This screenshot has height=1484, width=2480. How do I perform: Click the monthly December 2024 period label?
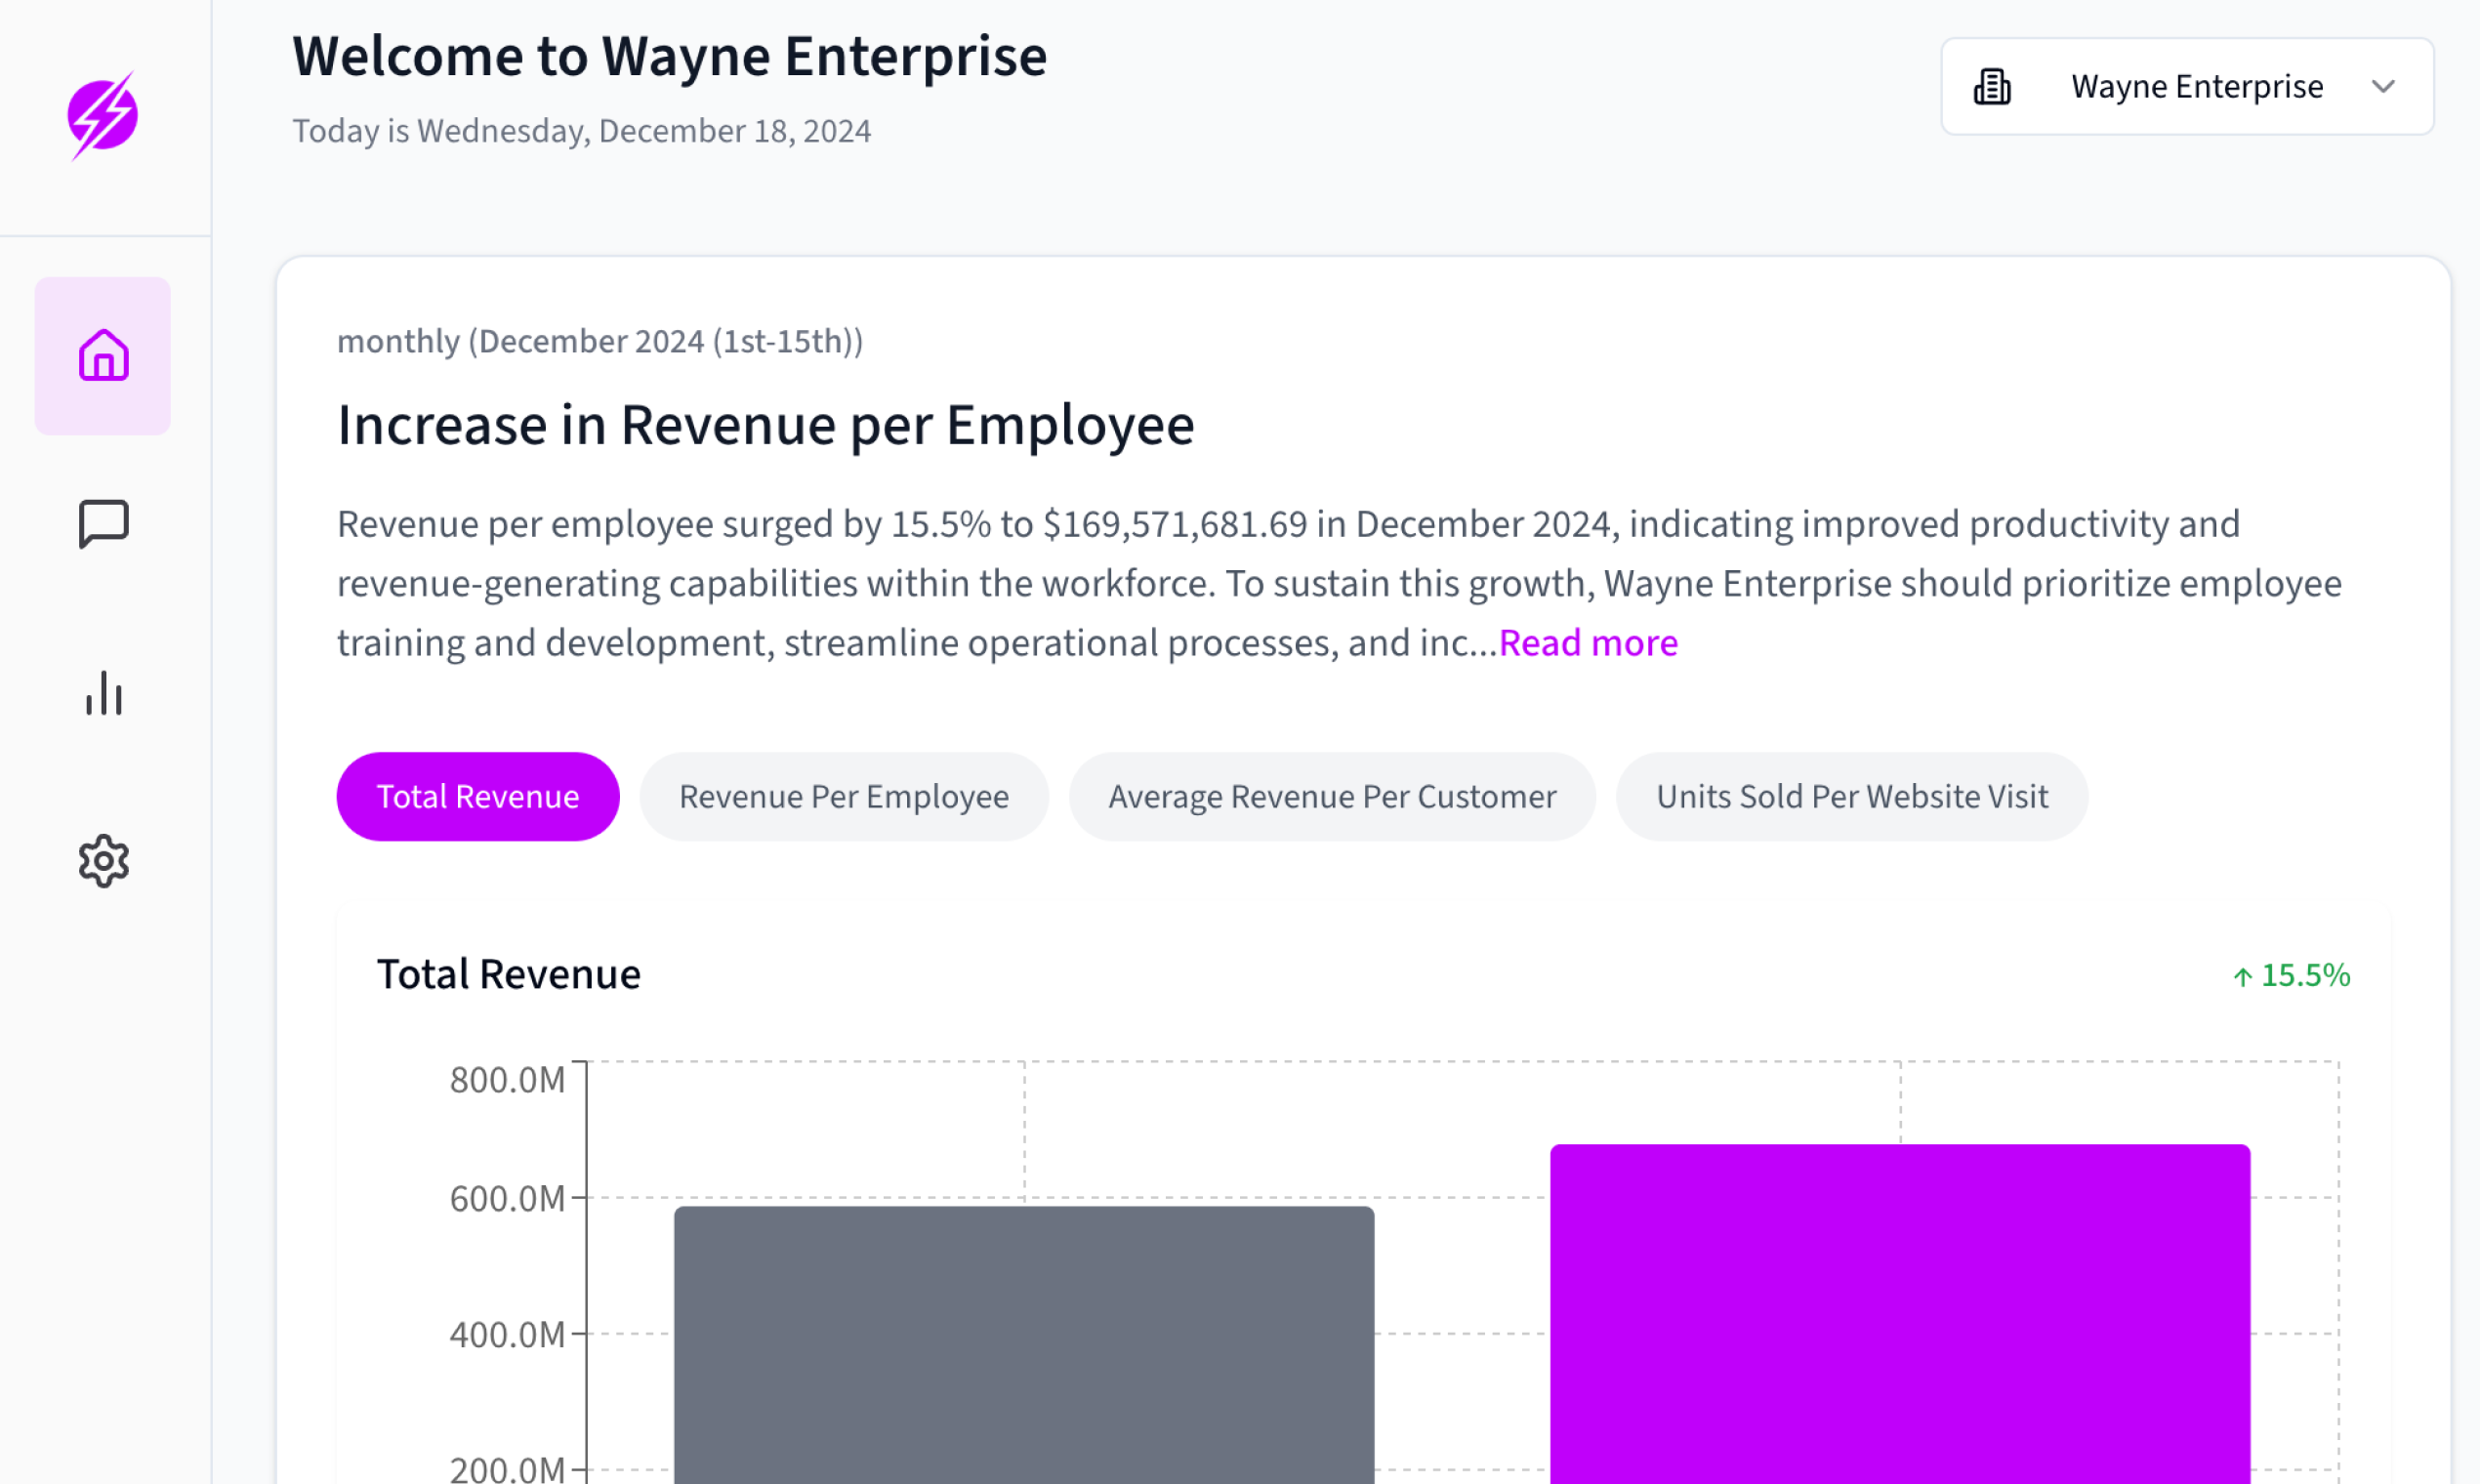(x=600, y=341)
